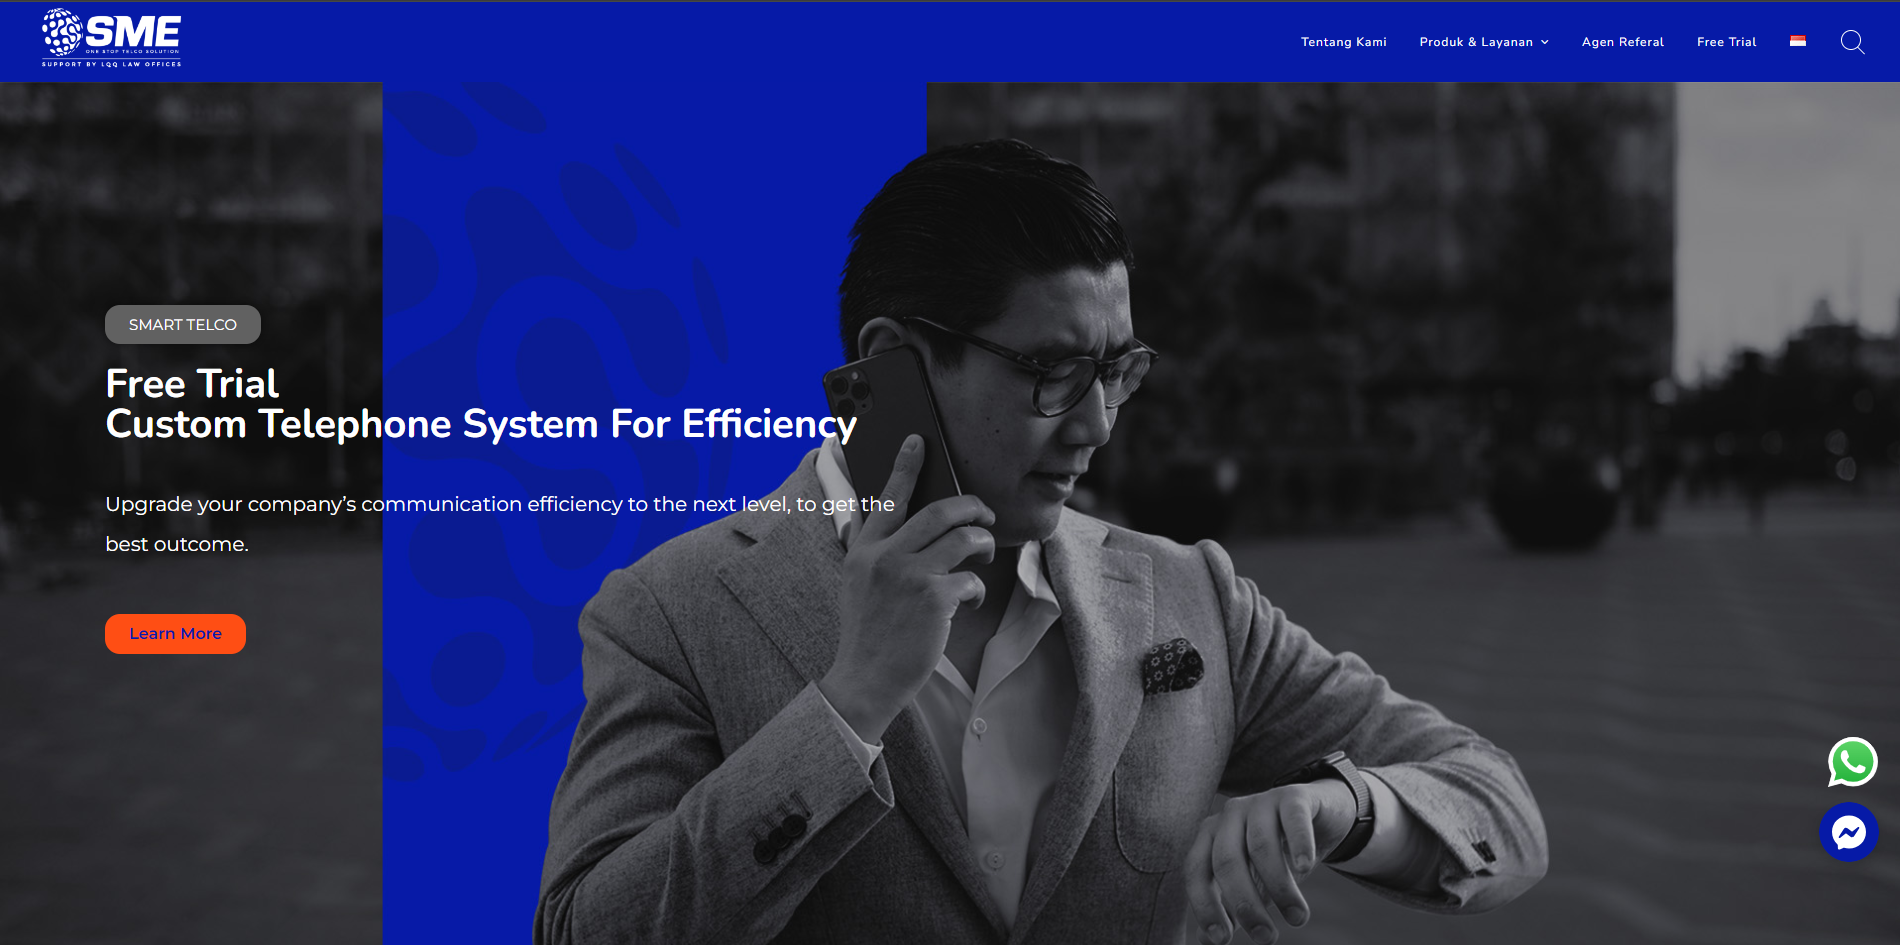
Task: Click the chevron beside Produk & Layanan
Action: click(1546, 42)
